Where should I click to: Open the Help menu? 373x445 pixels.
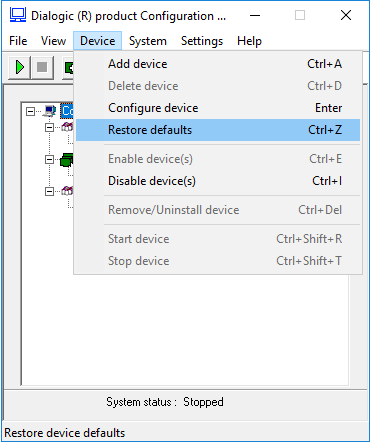249,41
